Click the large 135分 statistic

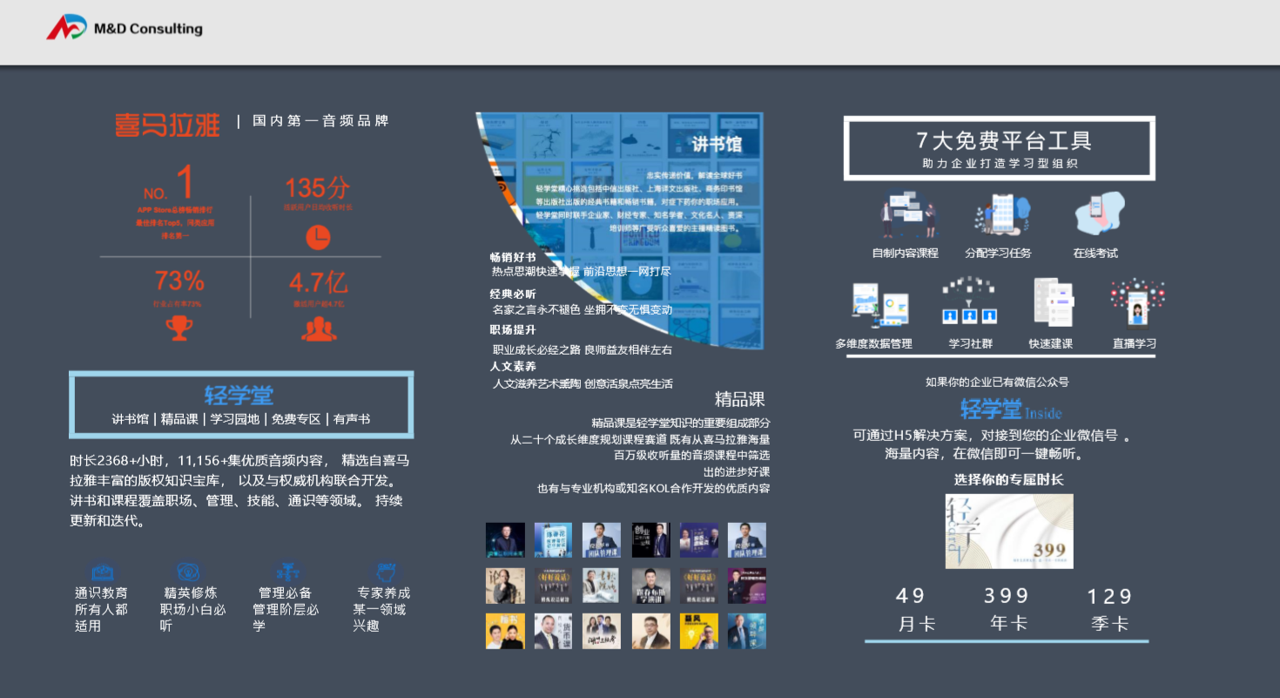tap(317, 188)
